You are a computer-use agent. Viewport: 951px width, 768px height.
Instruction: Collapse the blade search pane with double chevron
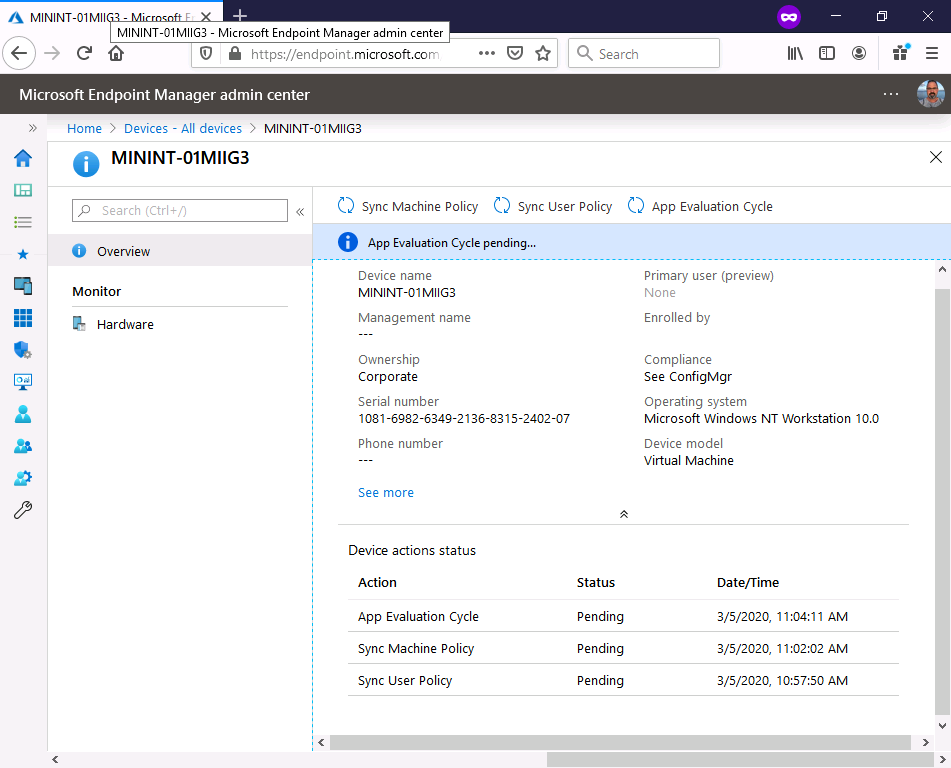click(300, 211)
